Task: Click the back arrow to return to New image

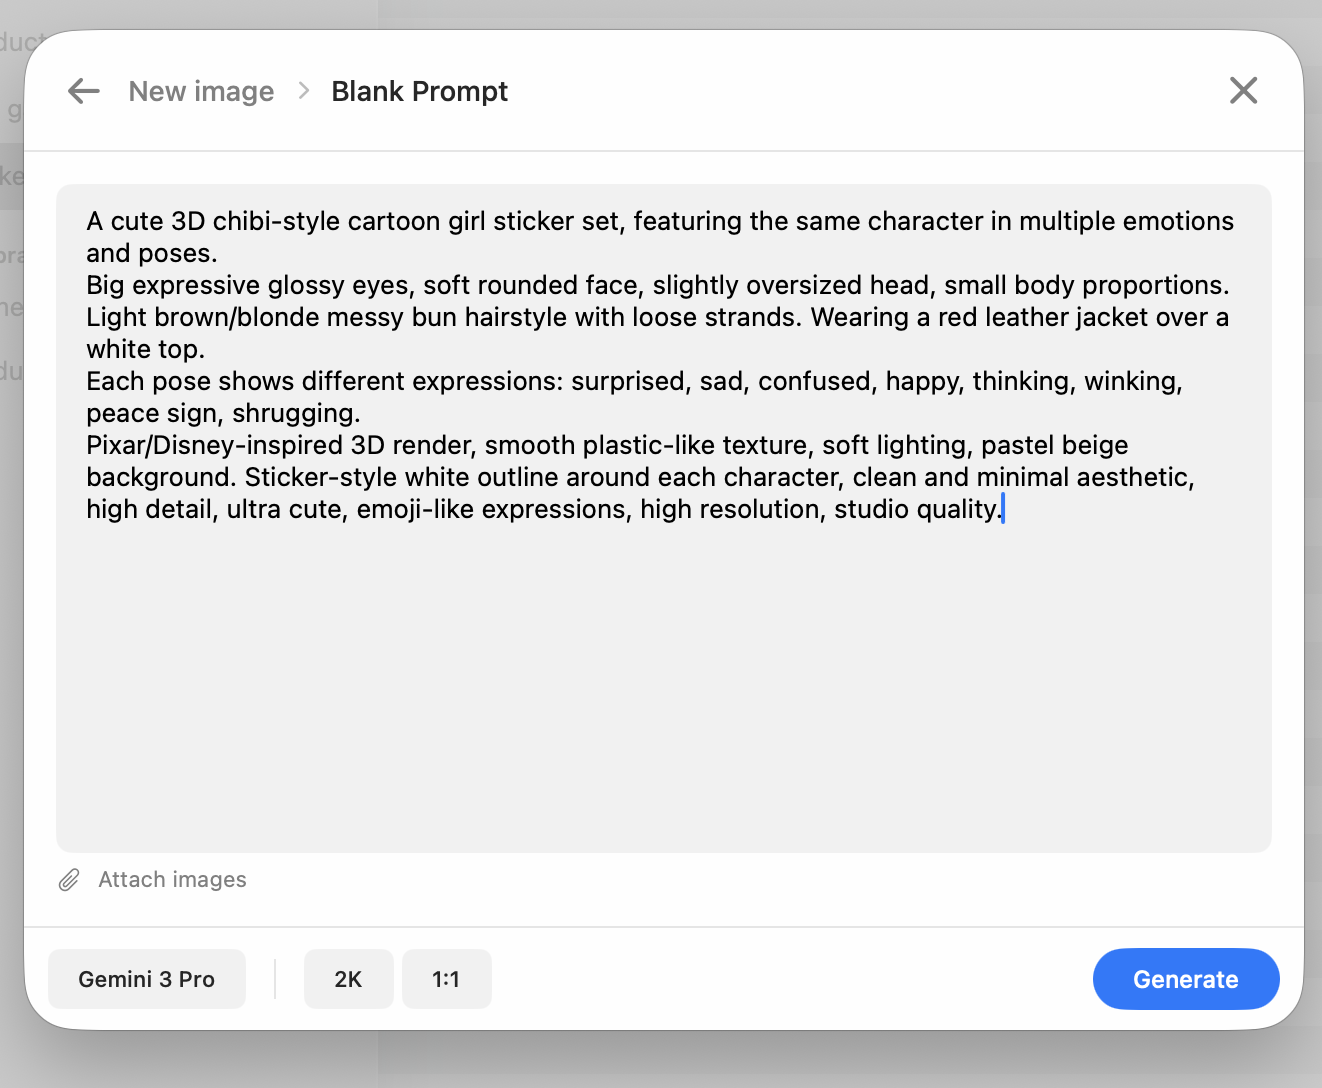Action: coord(84,91)
